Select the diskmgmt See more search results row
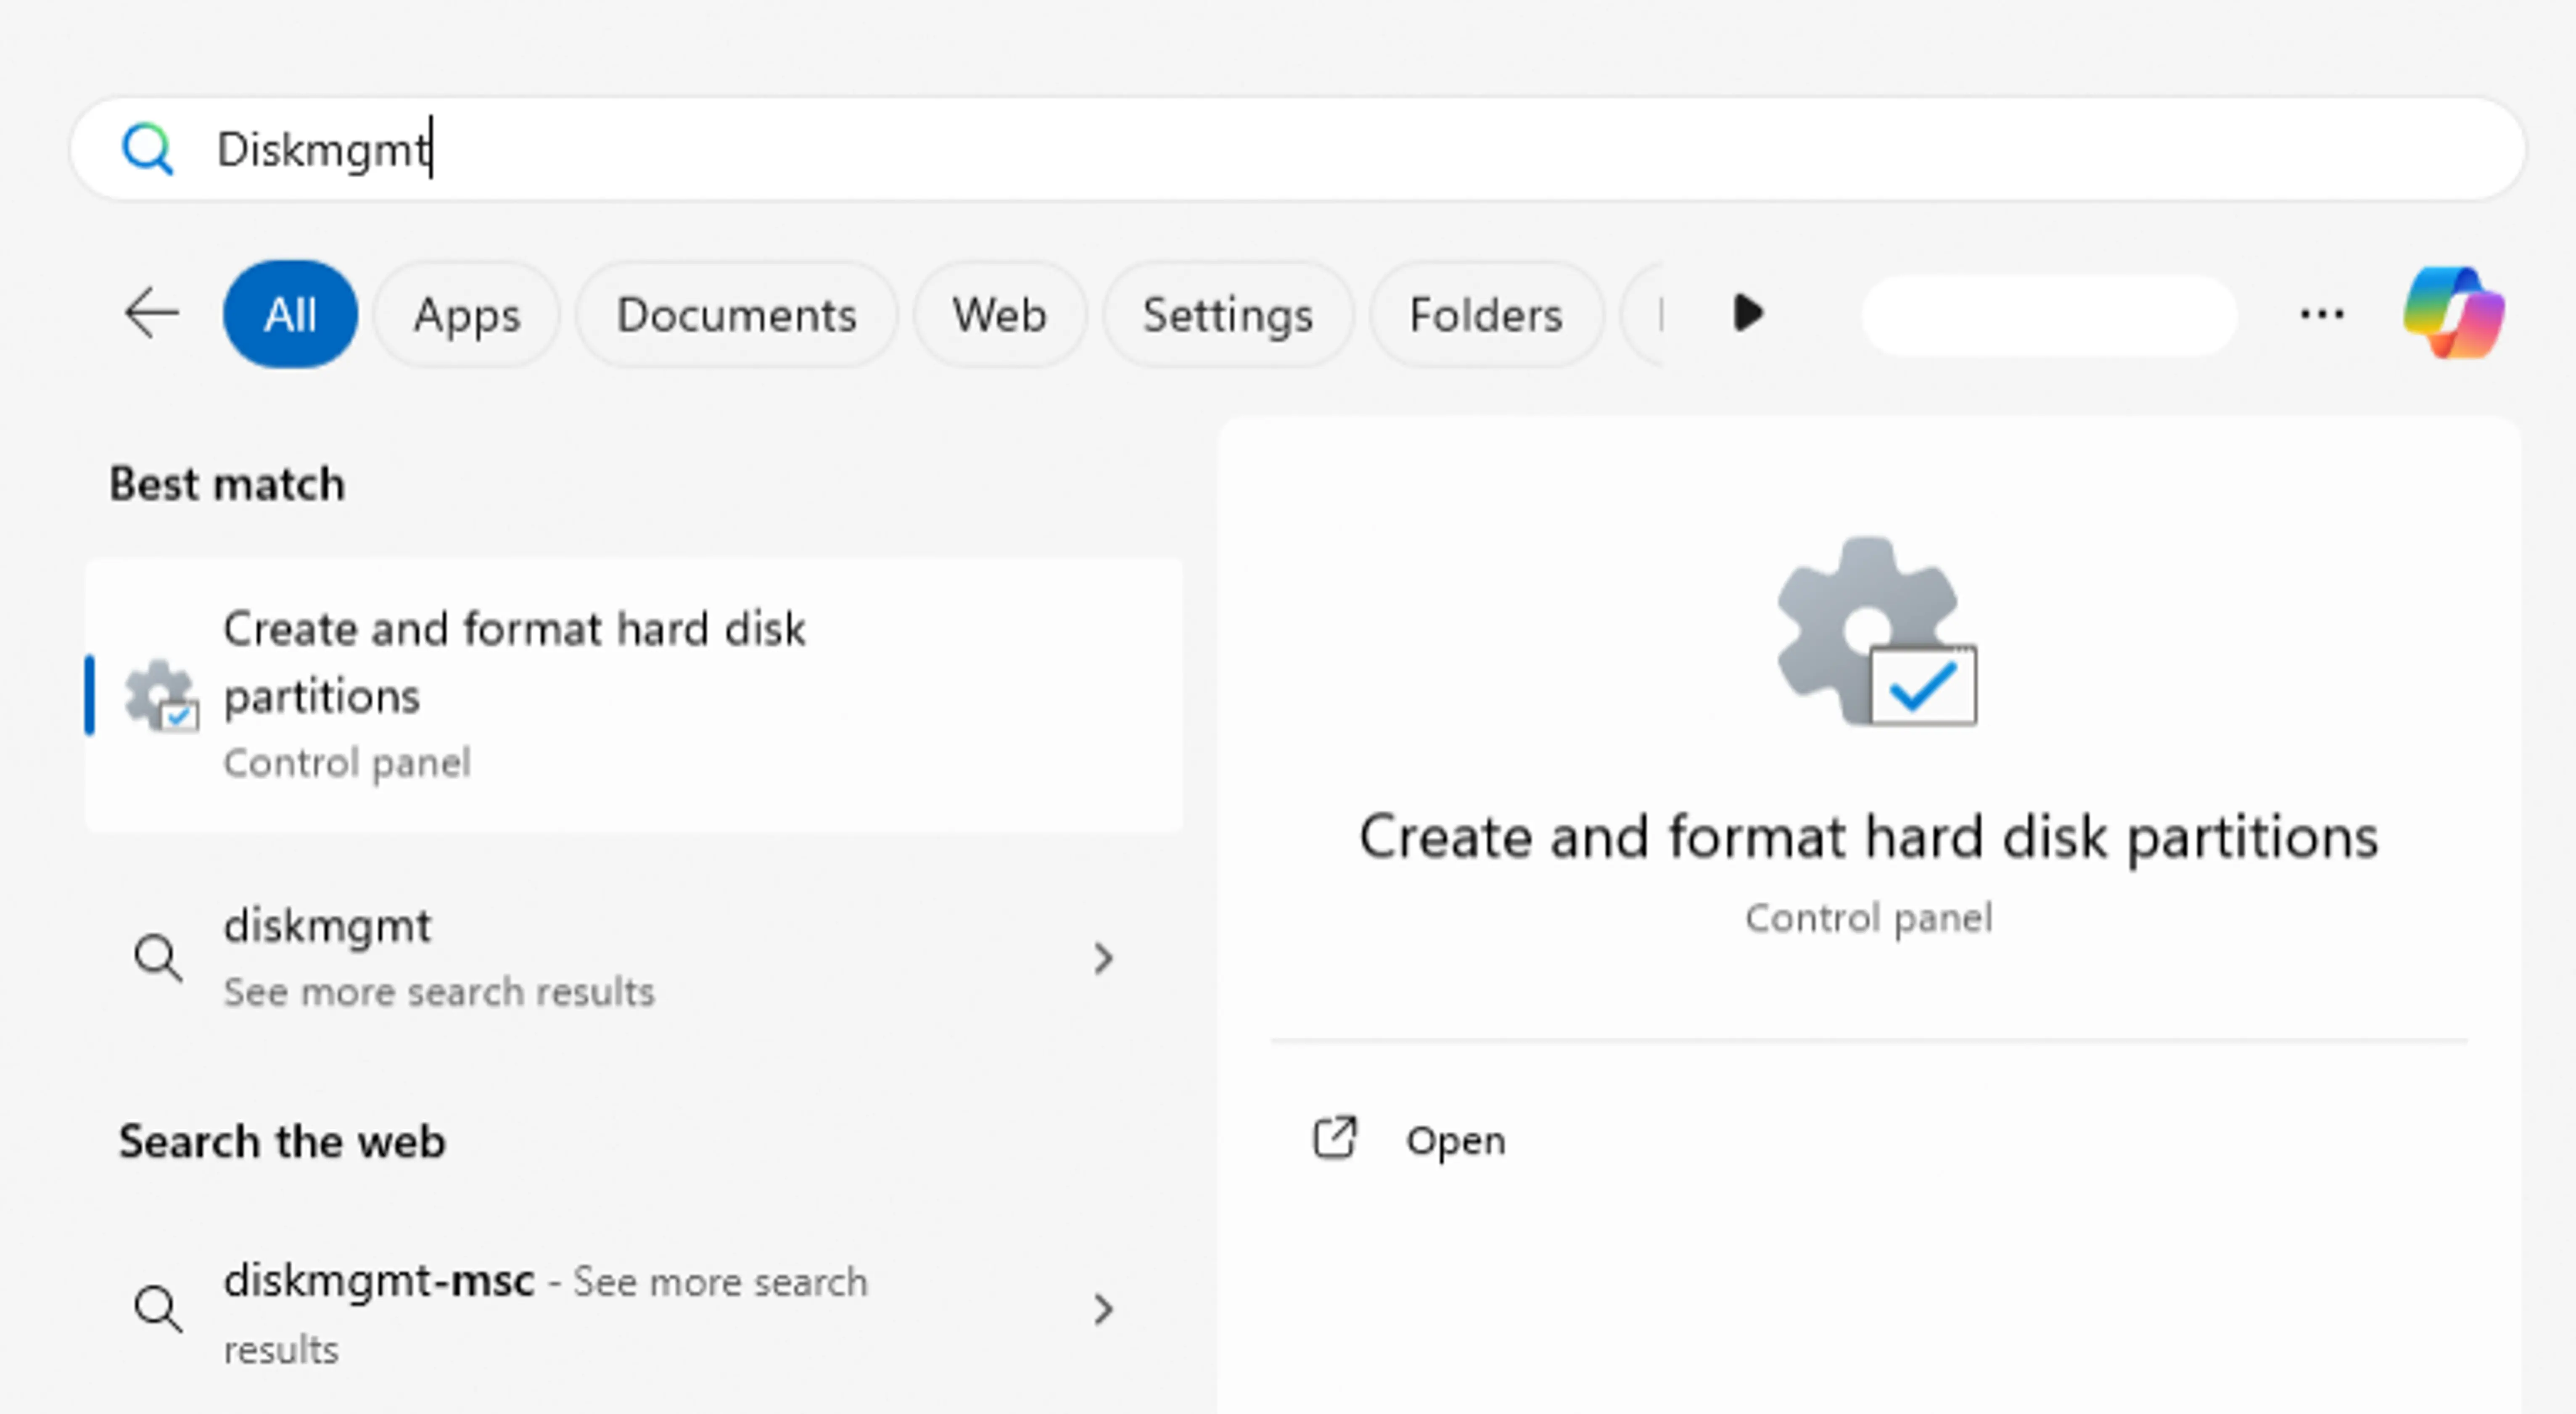This screenshot has height=1414, width=2576. pos(634,957)
